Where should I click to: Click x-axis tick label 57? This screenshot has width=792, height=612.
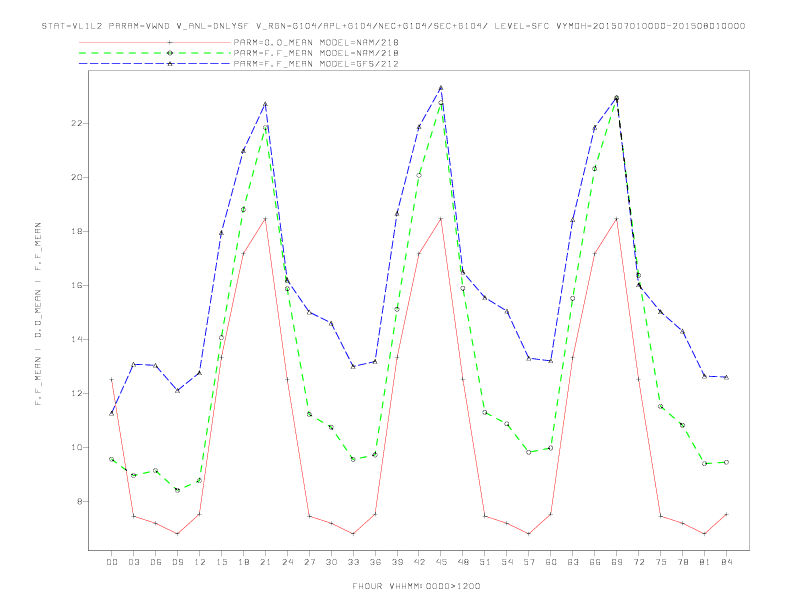pyautogui.click(x=529, y=562)
